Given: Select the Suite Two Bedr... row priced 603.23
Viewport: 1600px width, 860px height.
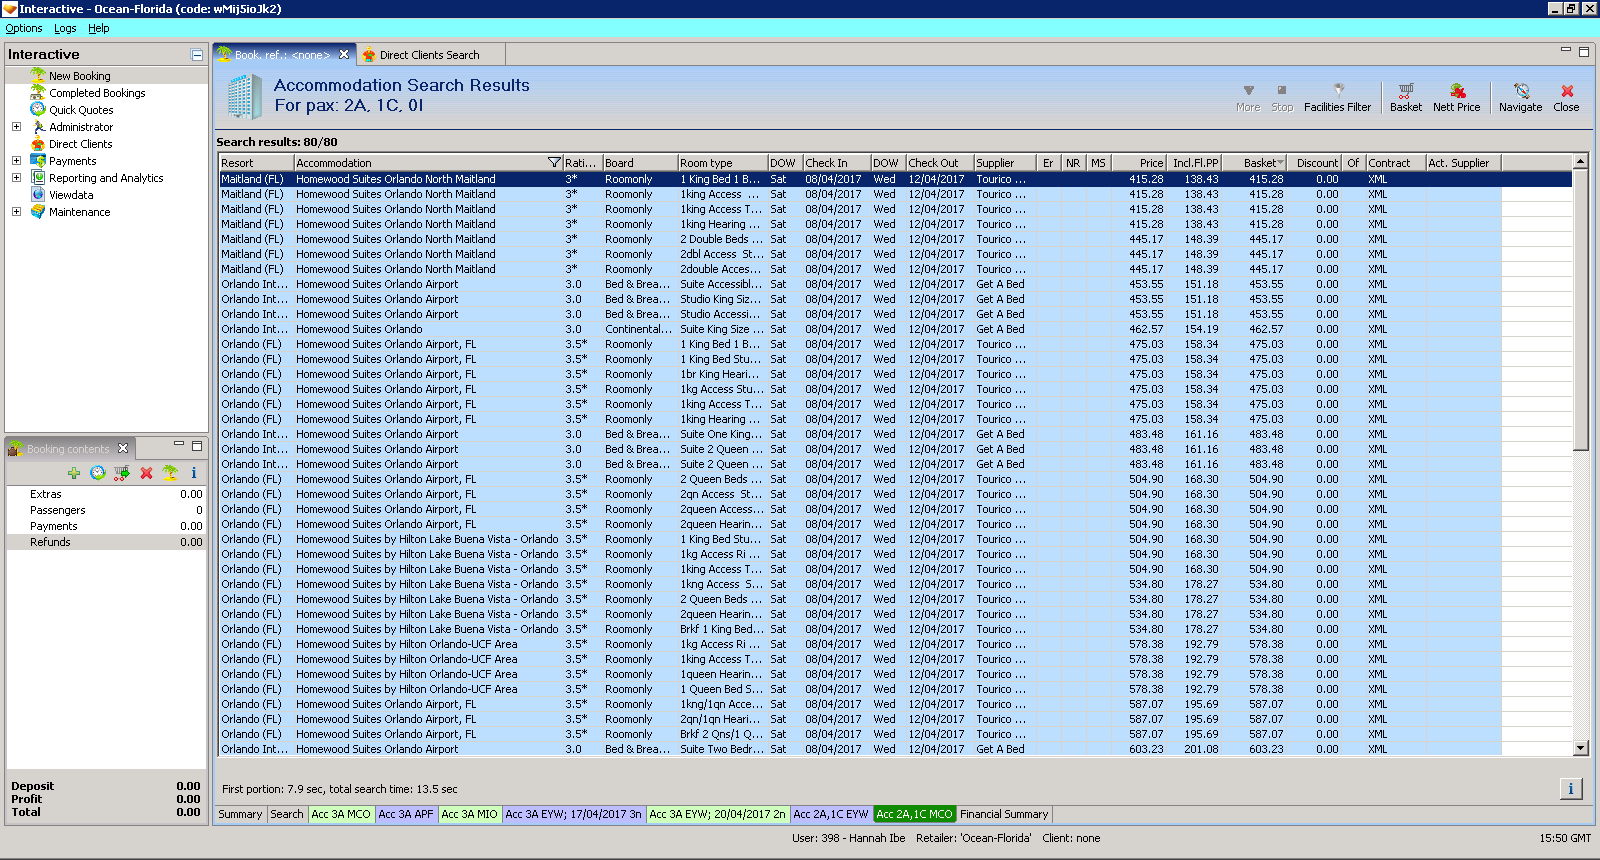Looking at the screenshot, I should (x=896, y=749).
